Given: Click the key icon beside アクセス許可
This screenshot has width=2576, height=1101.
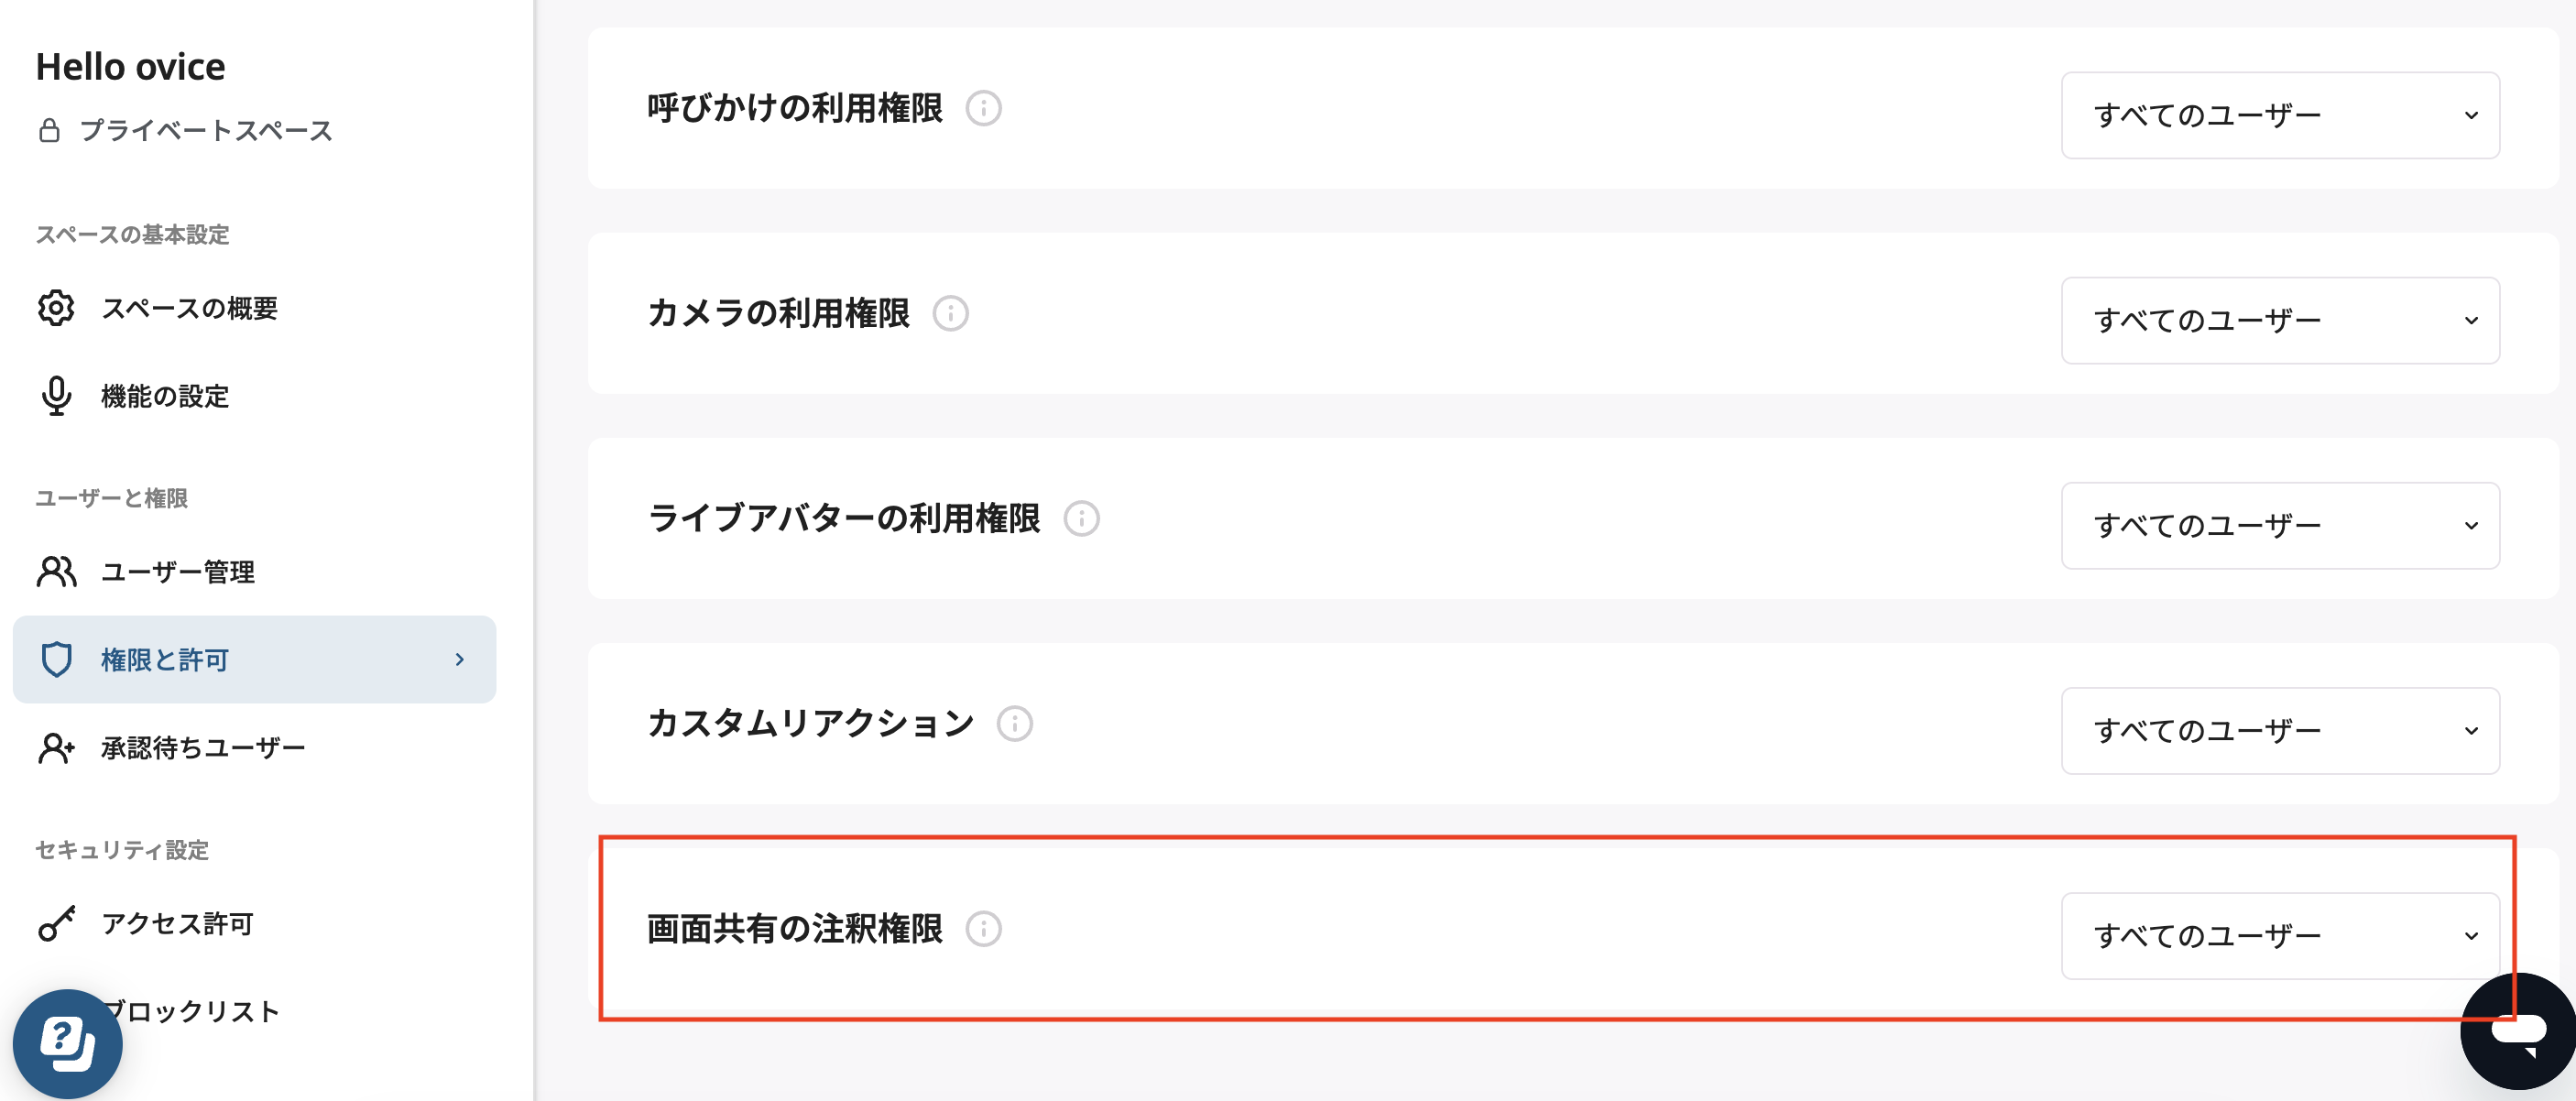Looking at the screenshot, I should 57,924.
